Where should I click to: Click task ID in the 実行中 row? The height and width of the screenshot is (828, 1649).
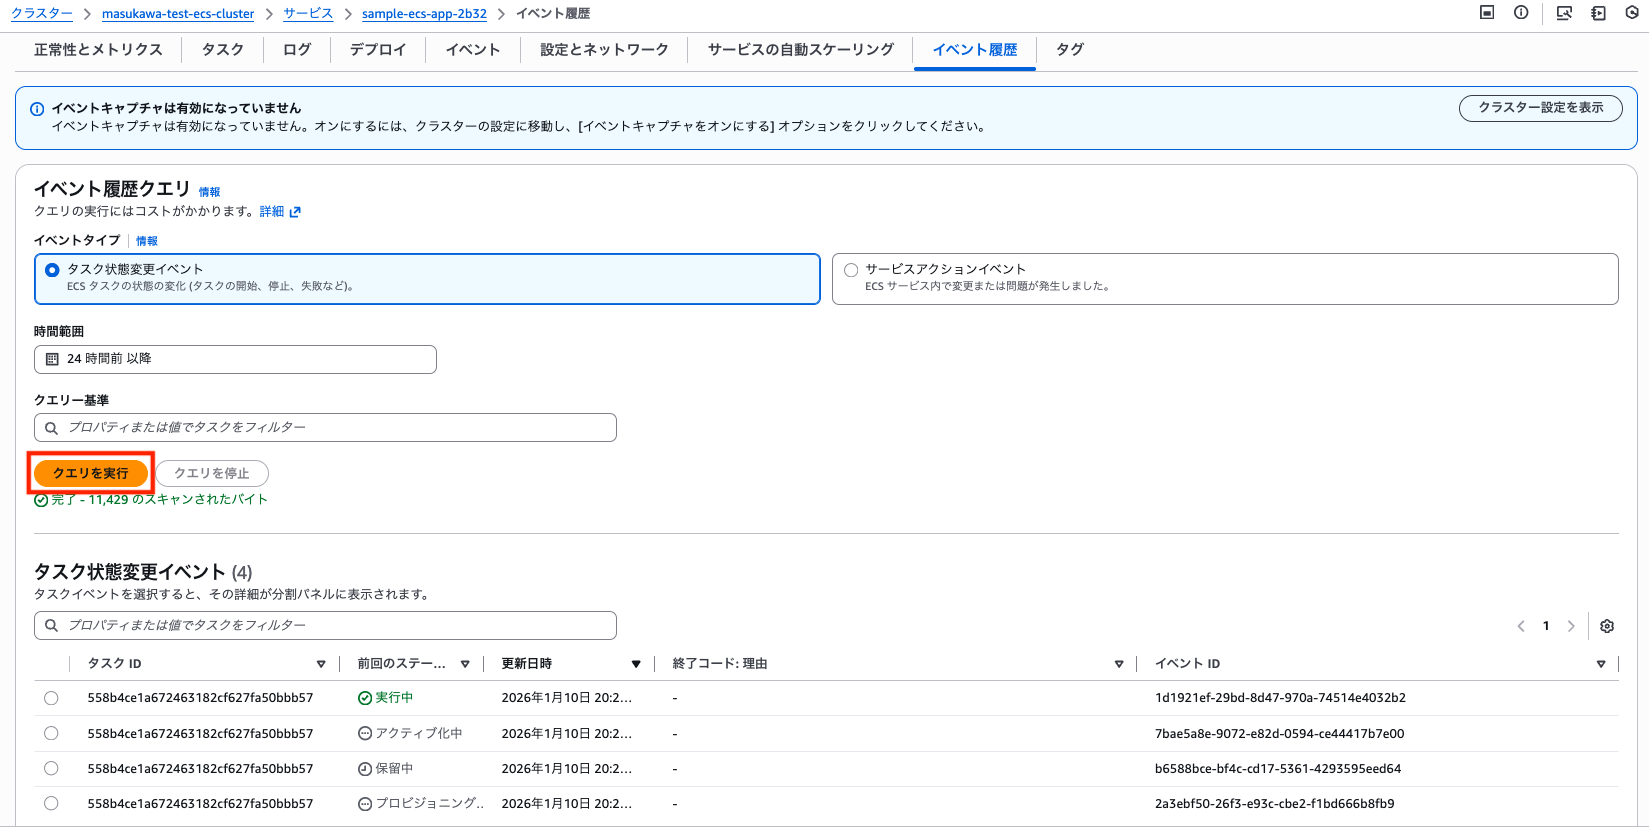[x=200, y=698]
